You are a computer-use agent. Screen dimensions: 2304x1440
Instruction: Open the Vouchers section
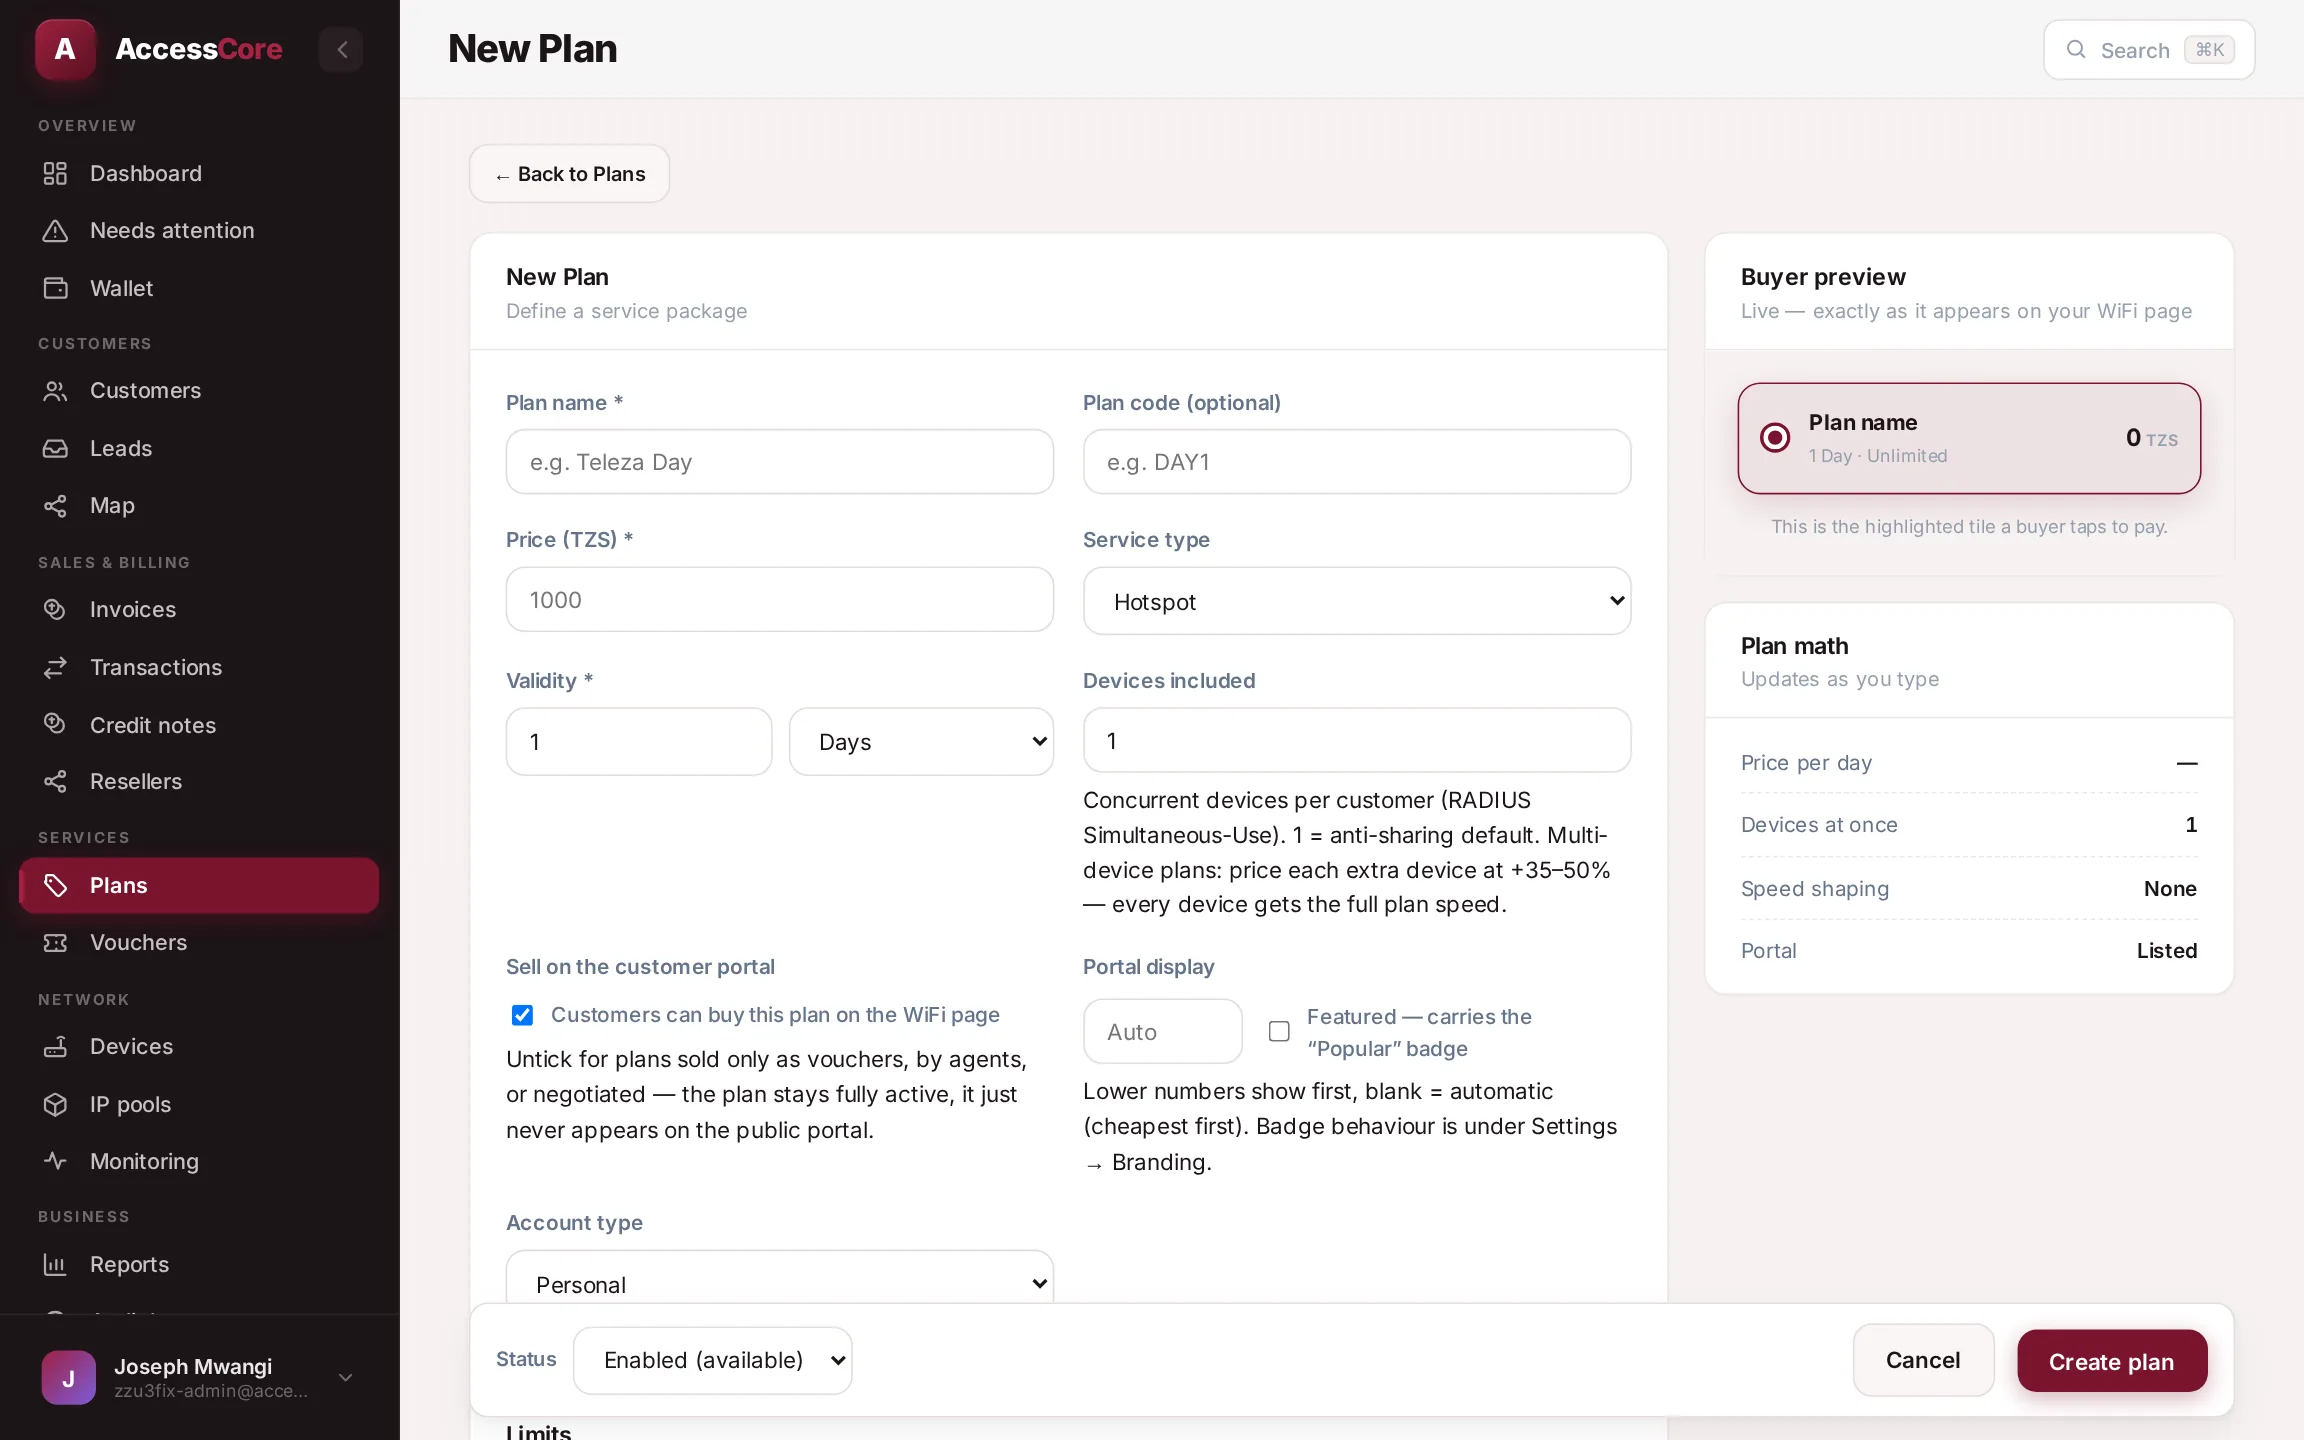point(199,942)
